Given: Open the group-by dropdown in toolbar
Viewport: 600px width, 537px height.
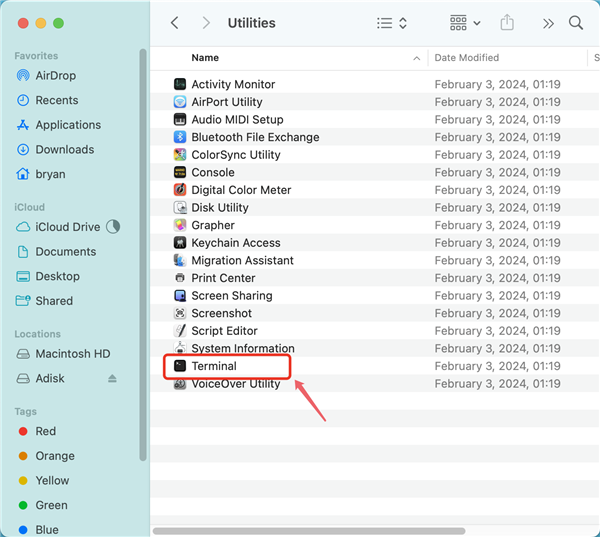Looking at the screenshot, I should (464, 23).
